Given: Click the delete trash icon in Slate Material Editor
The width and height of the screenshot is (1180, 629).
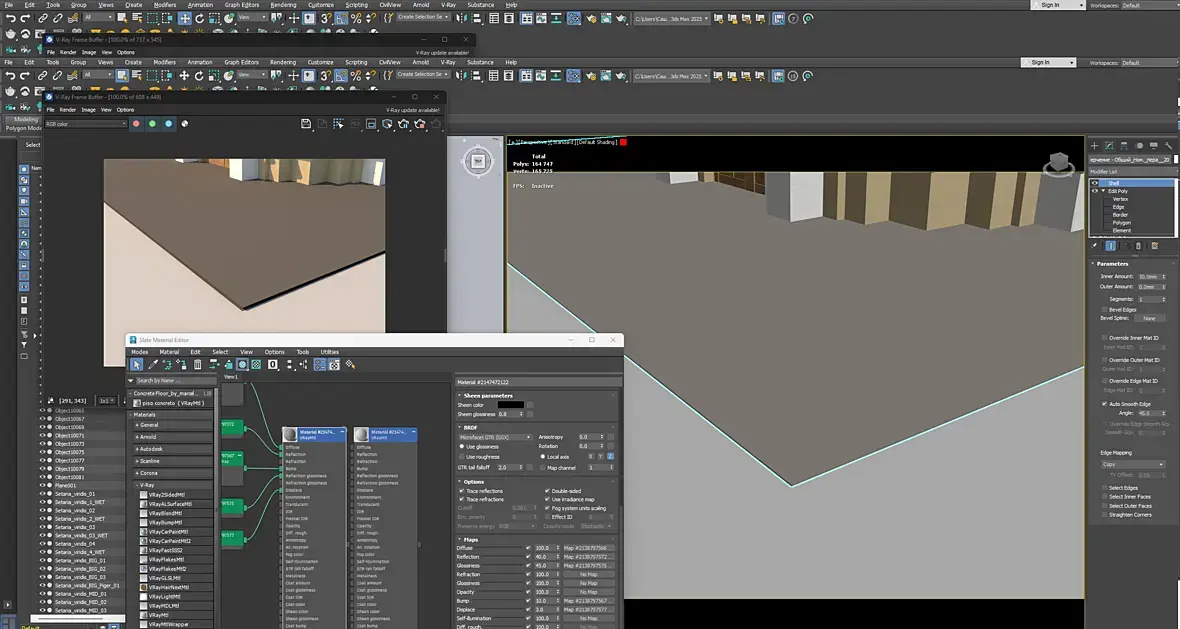Looking at the screenshot, I should tap(197, 365).
